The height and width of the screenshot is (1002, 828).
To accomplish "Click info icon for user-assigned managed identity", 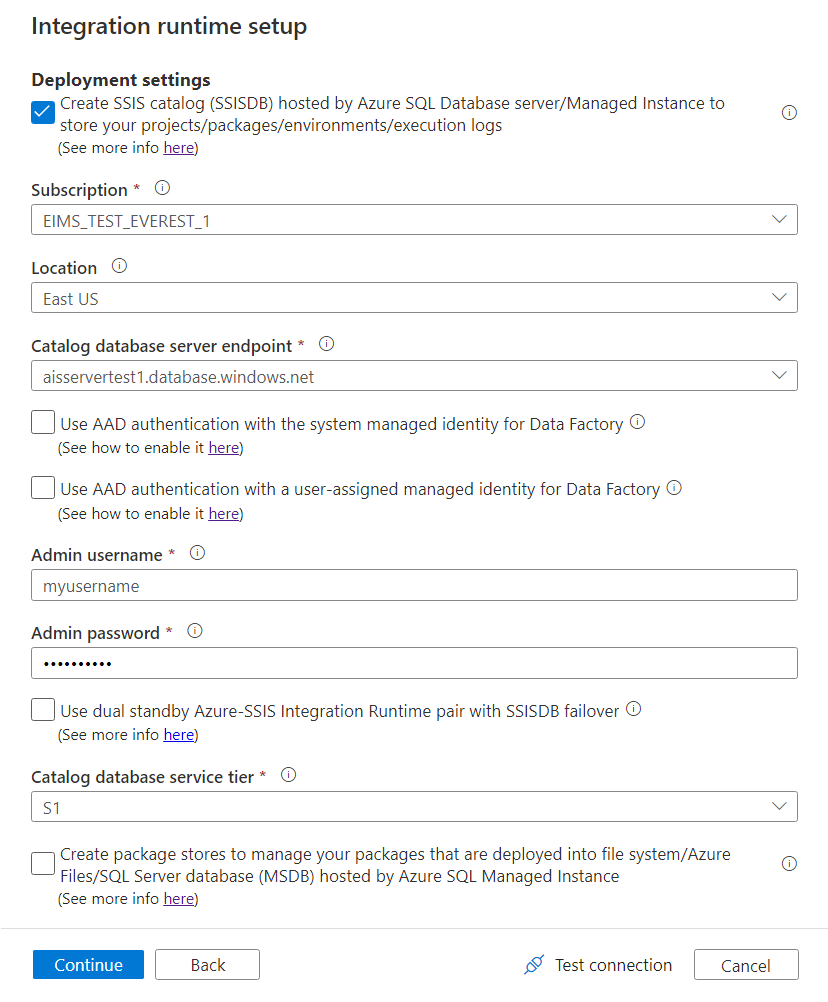I will [674, 488].
